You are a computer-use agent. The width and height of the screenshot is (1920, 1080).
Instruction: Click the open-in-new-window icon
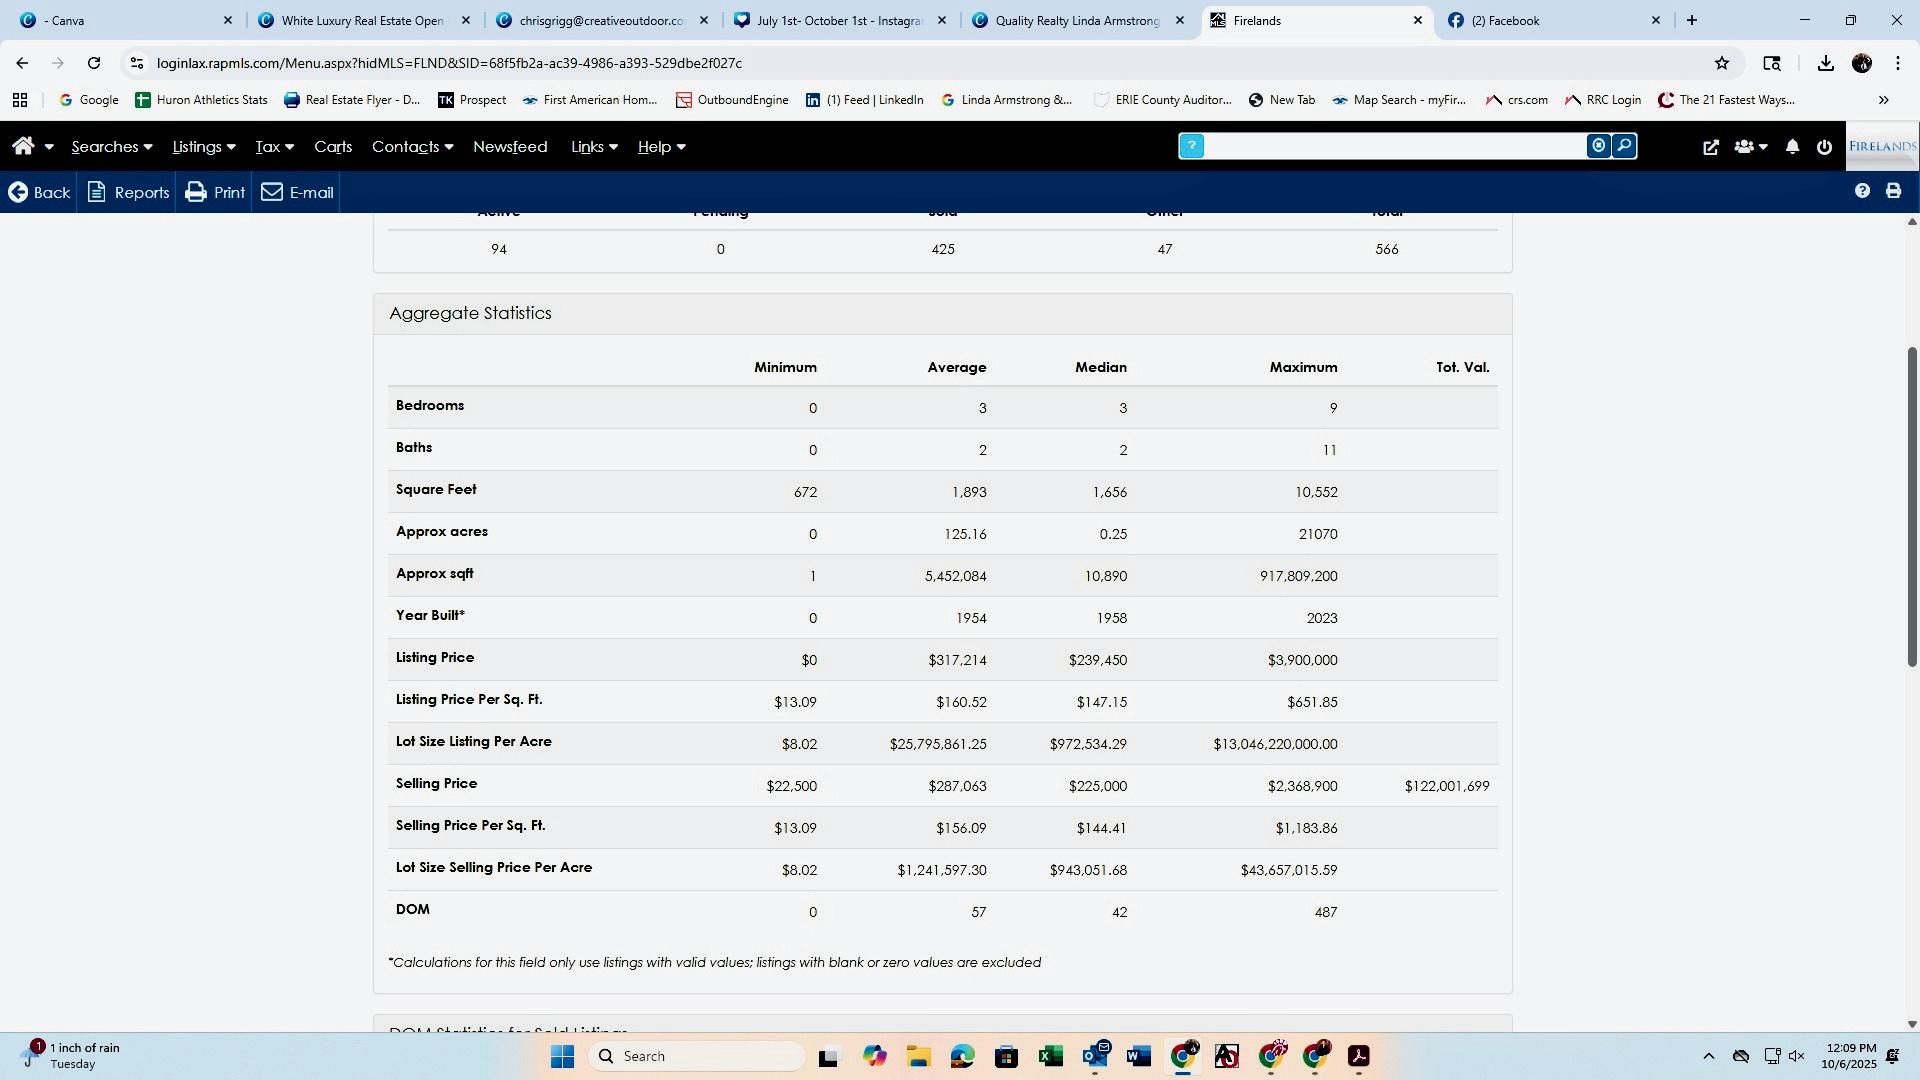tap(1711, 147)
